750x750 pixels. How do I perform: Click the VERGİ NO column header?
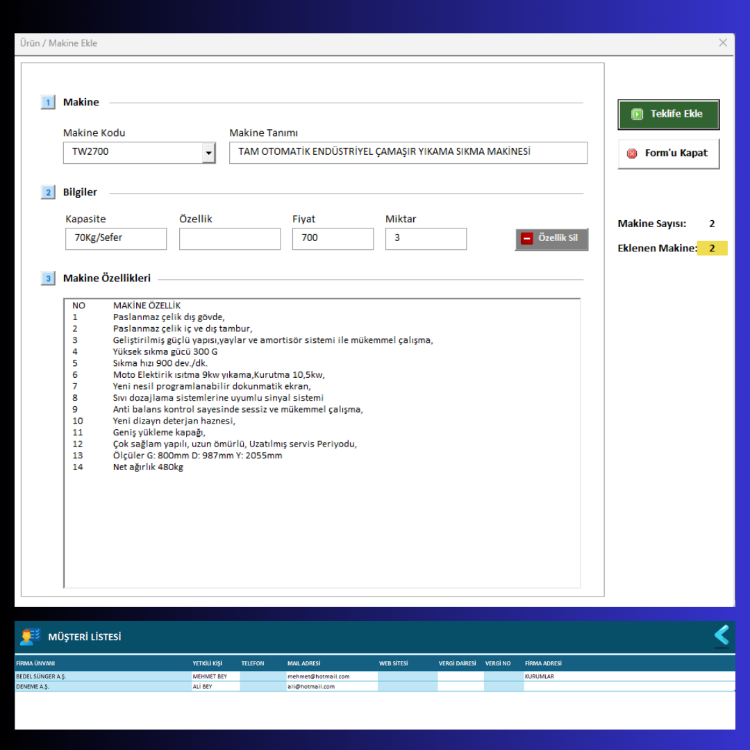(498, 663)
